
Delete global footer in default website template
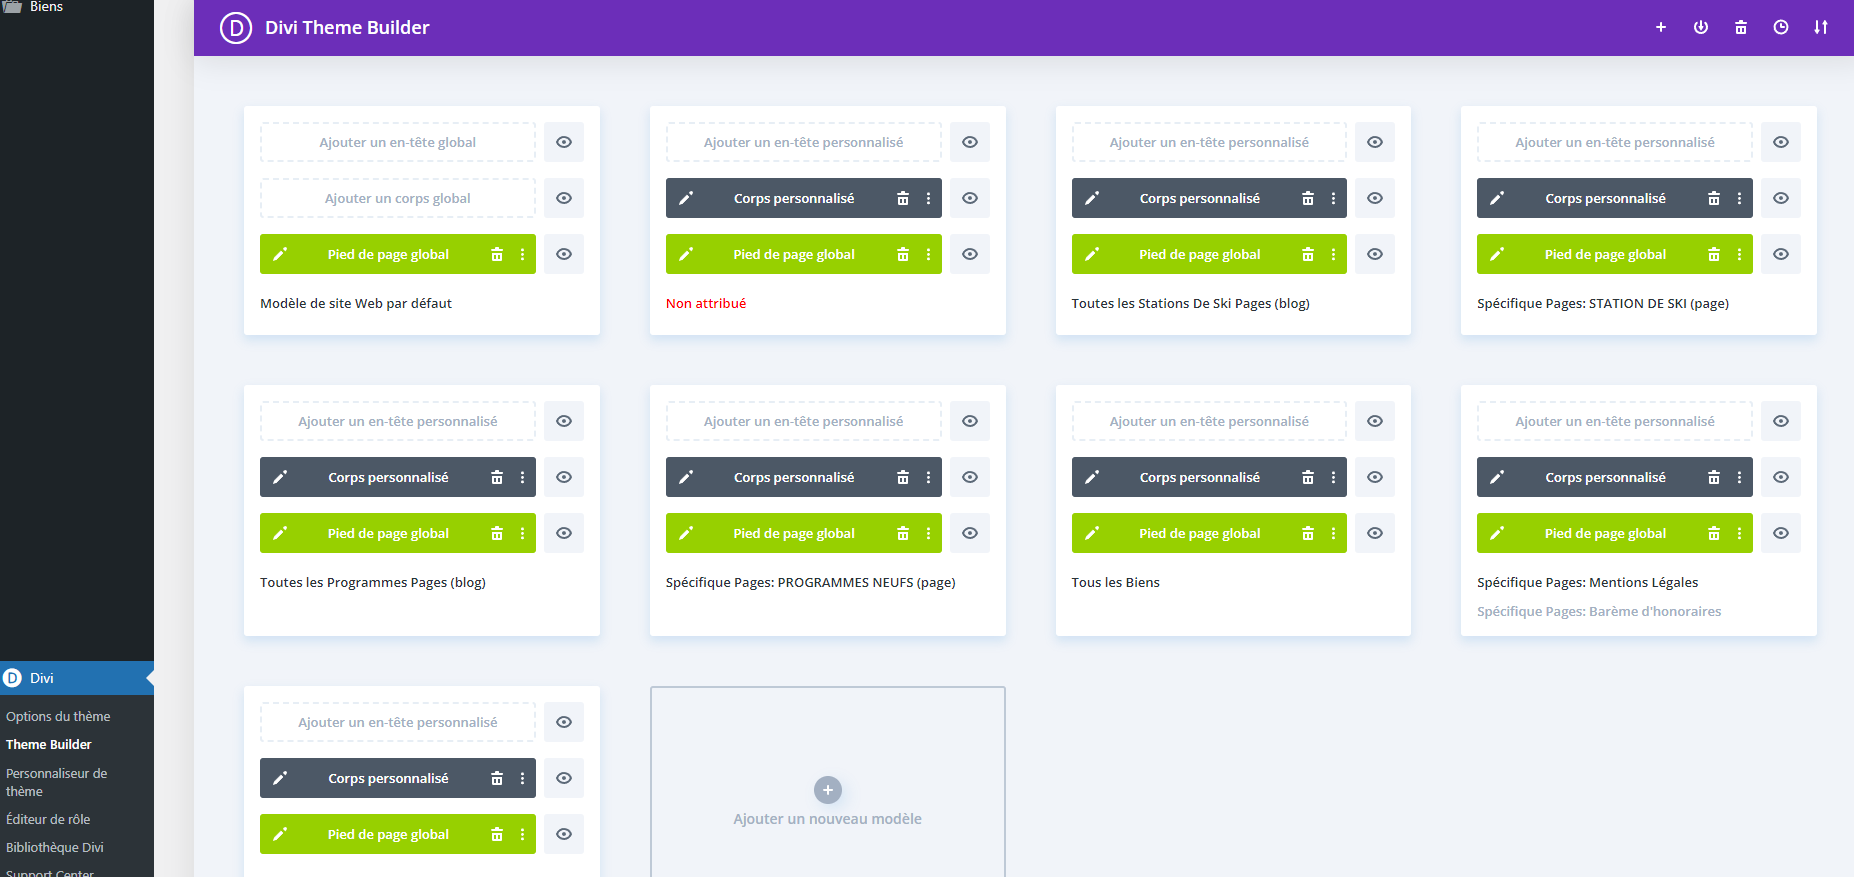coord(497,254)
